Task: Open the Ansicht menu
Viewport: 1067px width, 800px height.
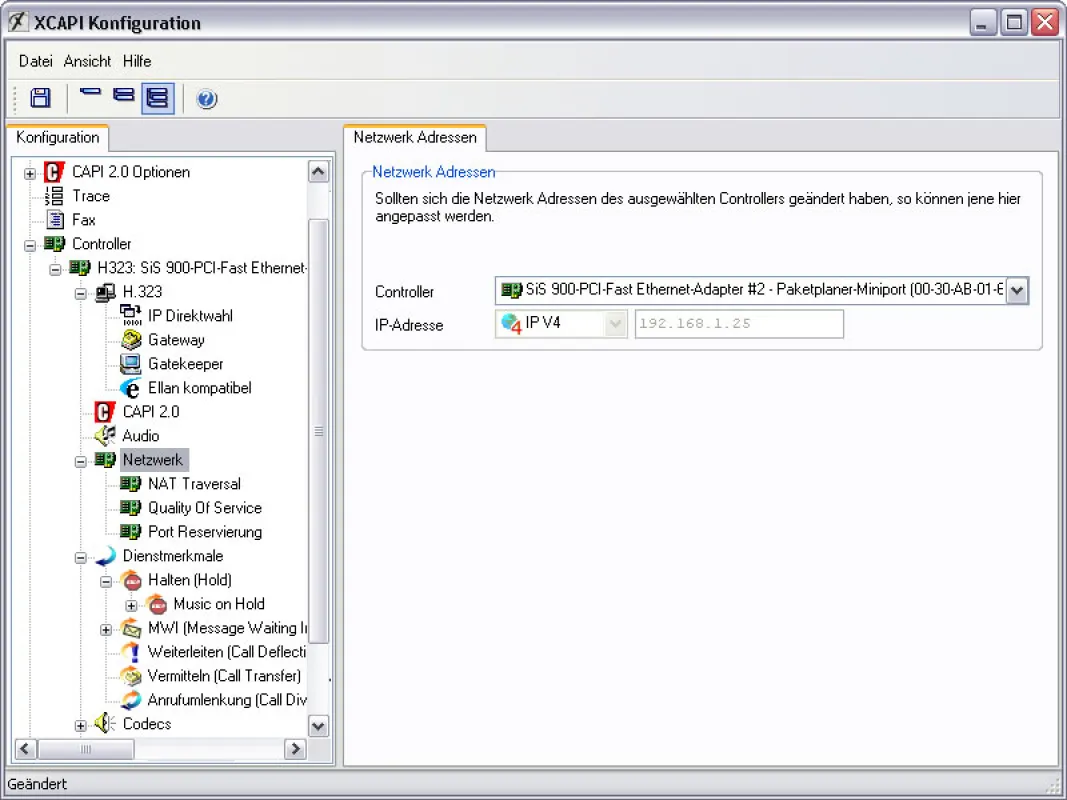Action: [x=87, y=61]
